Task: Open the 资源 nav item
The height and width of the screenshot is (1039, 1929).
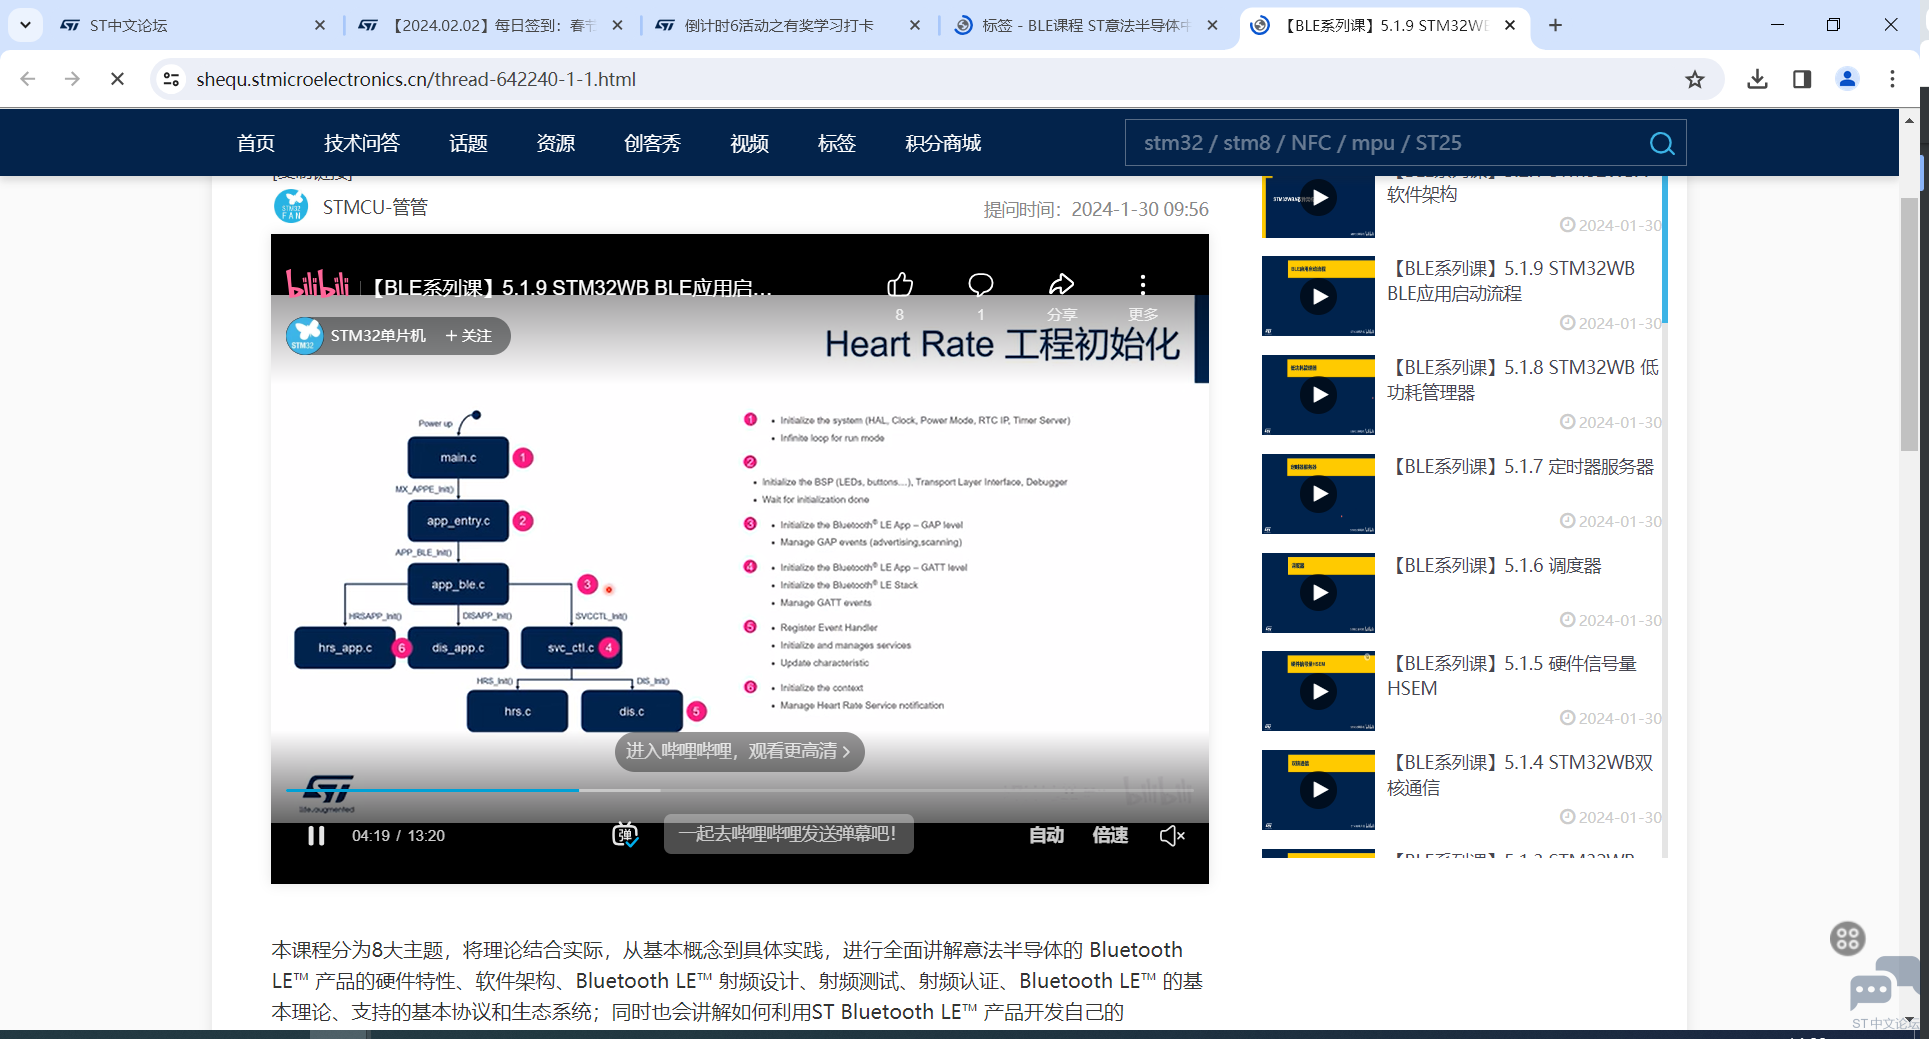Action: (555, 143)
